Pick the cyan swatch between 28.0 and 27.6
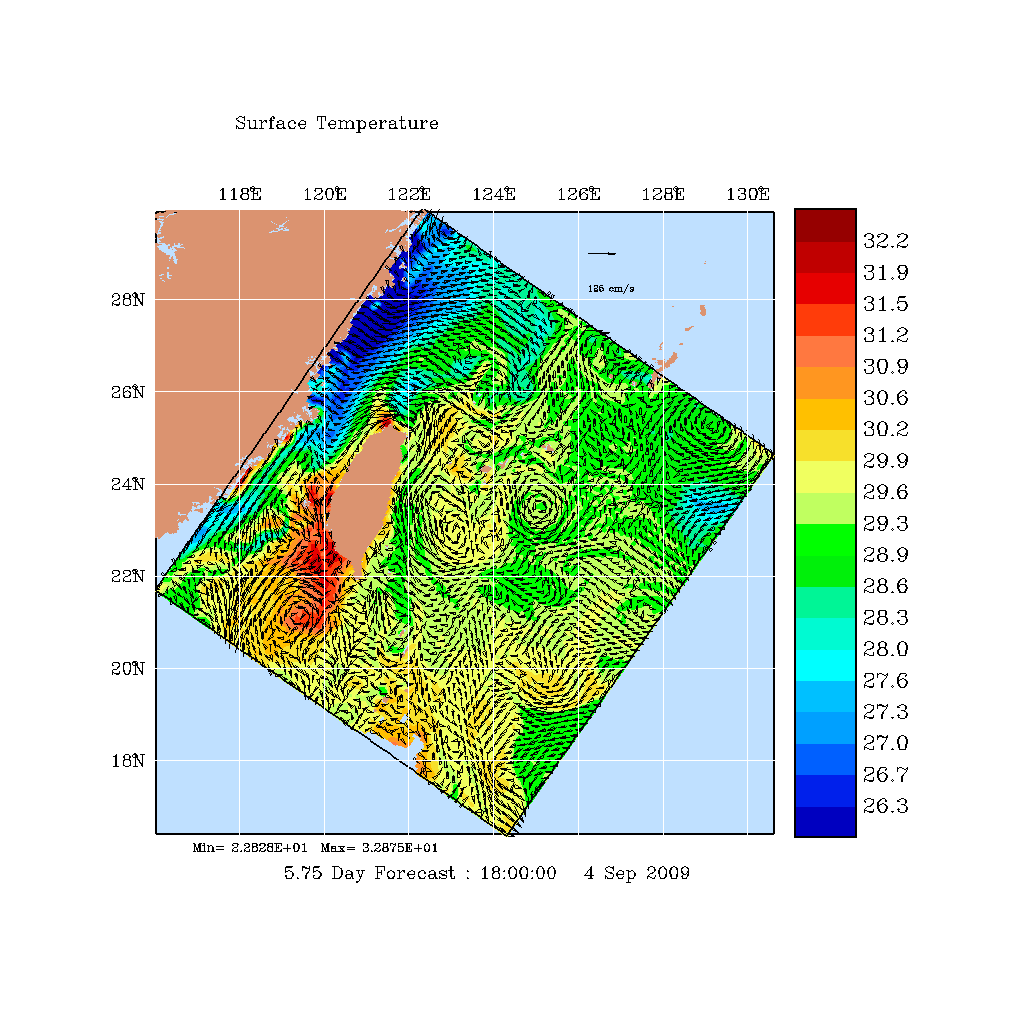 click(x=825, y=664)
